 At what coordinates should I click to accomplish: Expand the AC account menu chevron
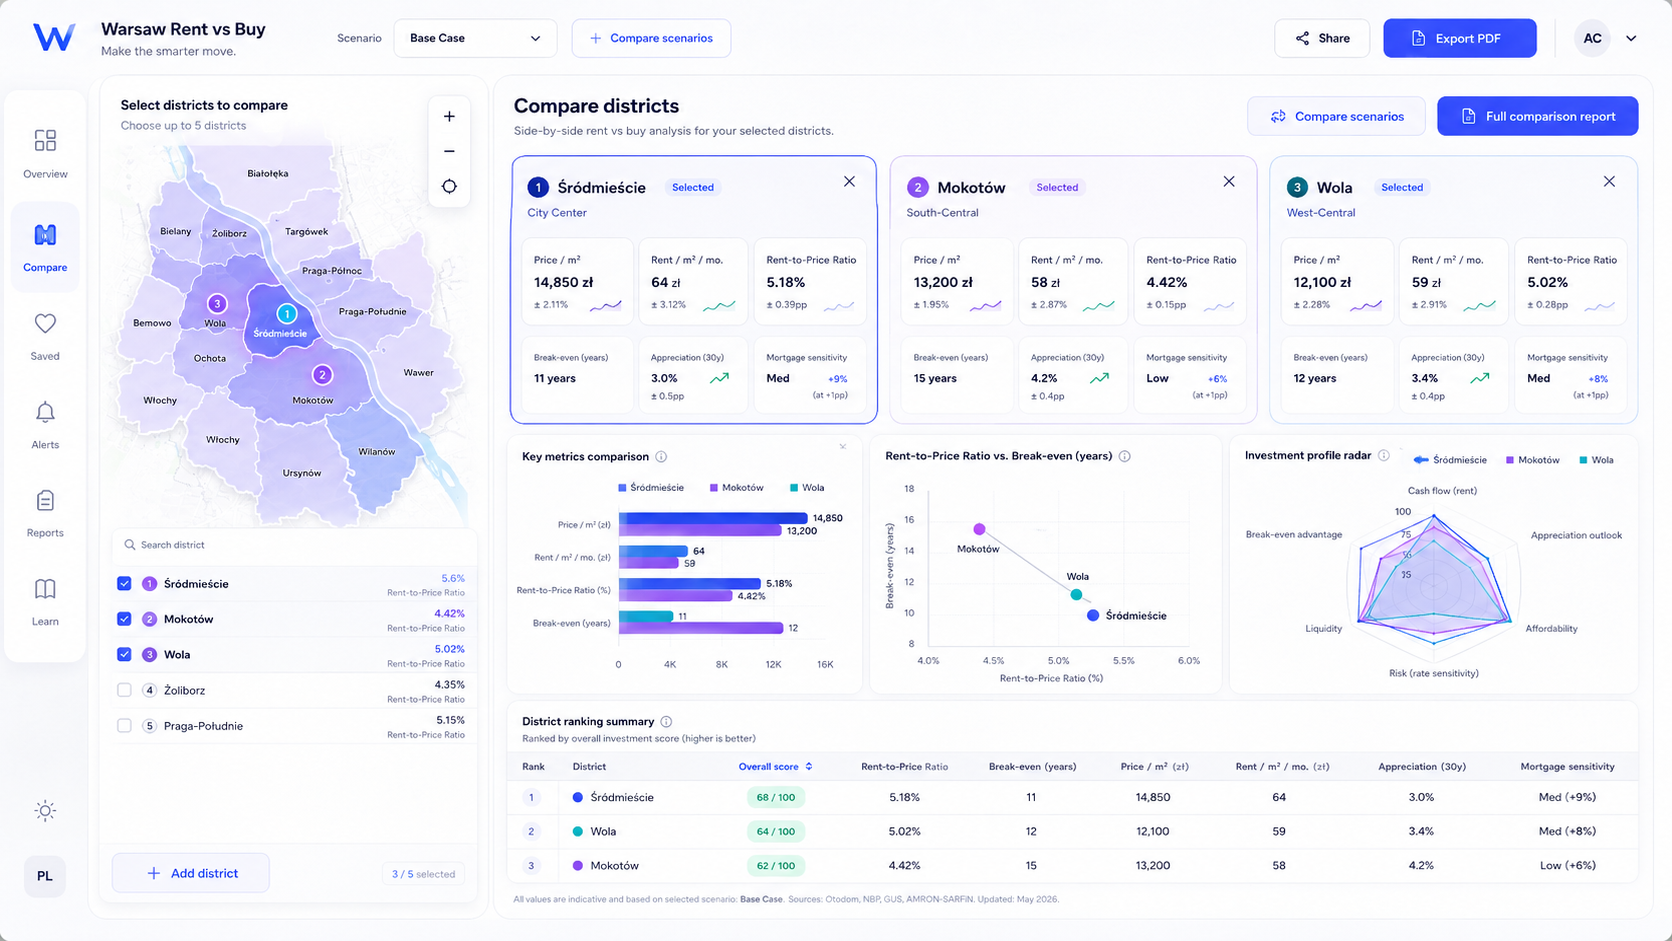[x=1631, y=39]
